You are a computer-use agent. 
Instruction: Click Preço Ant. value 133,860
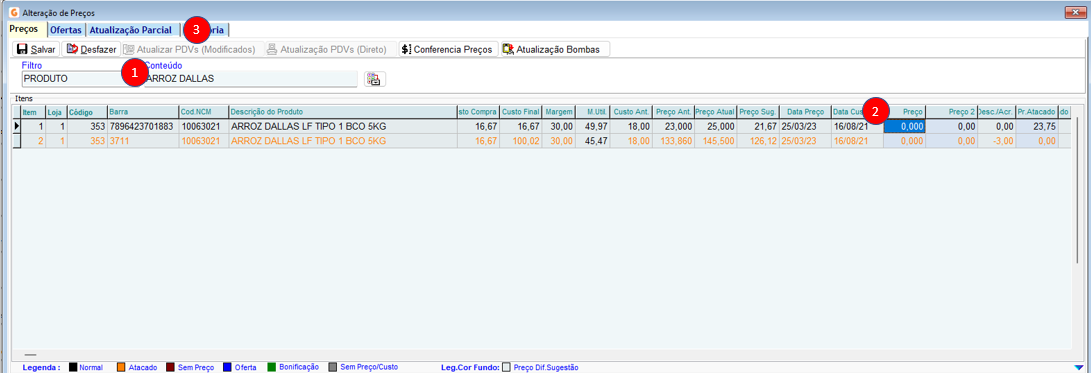coord(673,141)
